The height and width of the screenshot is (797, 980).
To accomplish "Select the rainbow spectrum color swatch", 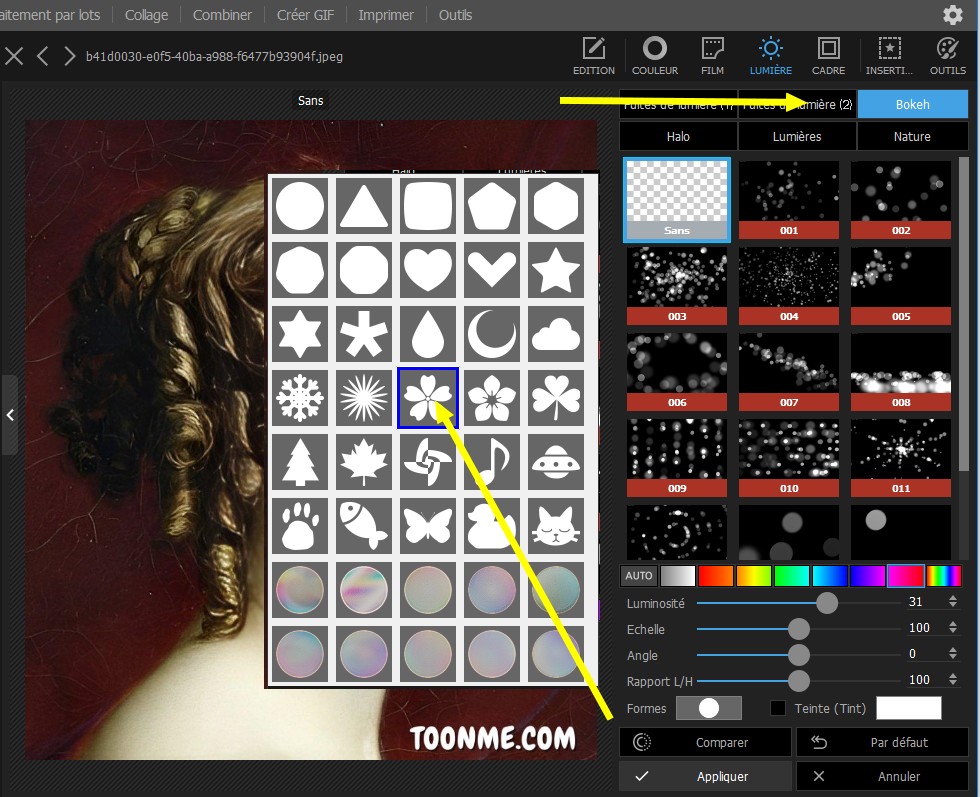I will click(944, 576).
